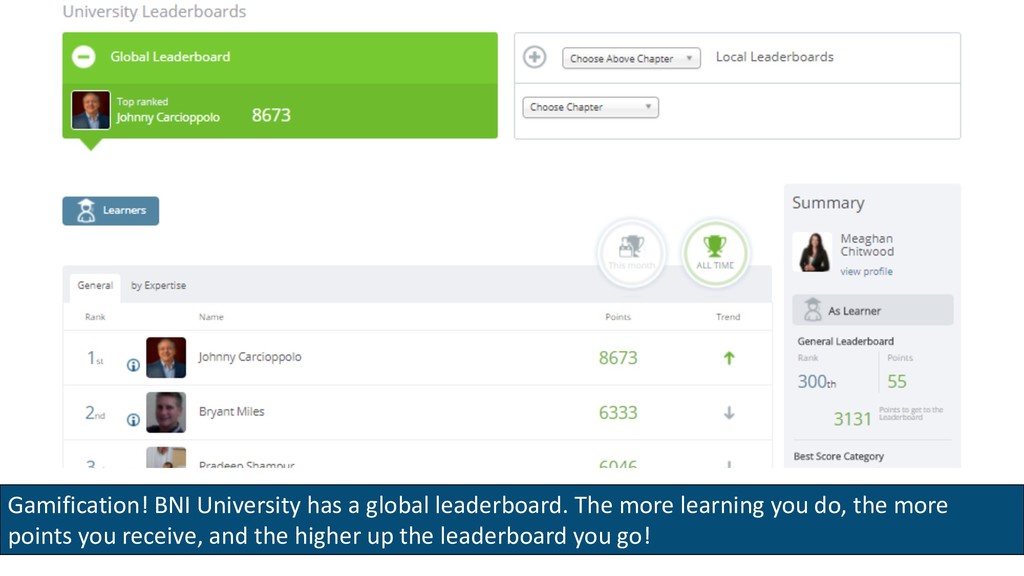Expand Local Leaderboards with plus icon
1024x576 pixels.
tap(535, 57)
